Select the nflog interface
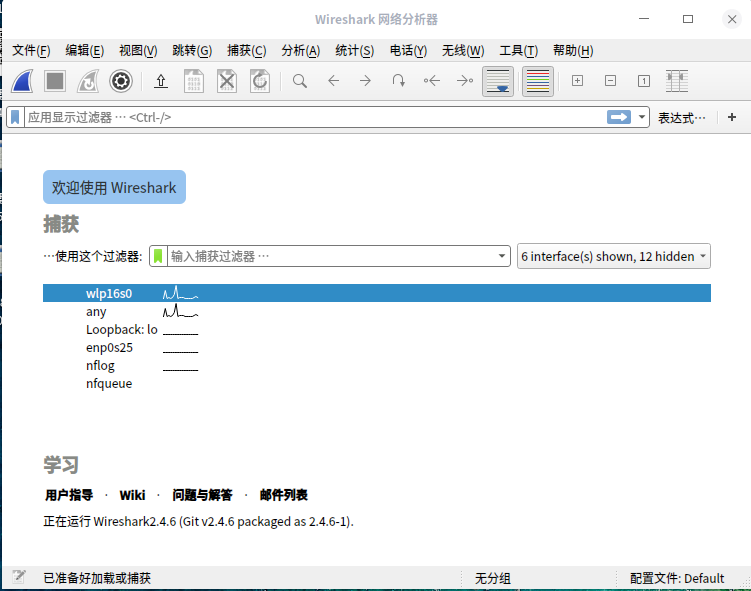The width and height of the screenshot is (751, 591). click(x=376, y=365)
